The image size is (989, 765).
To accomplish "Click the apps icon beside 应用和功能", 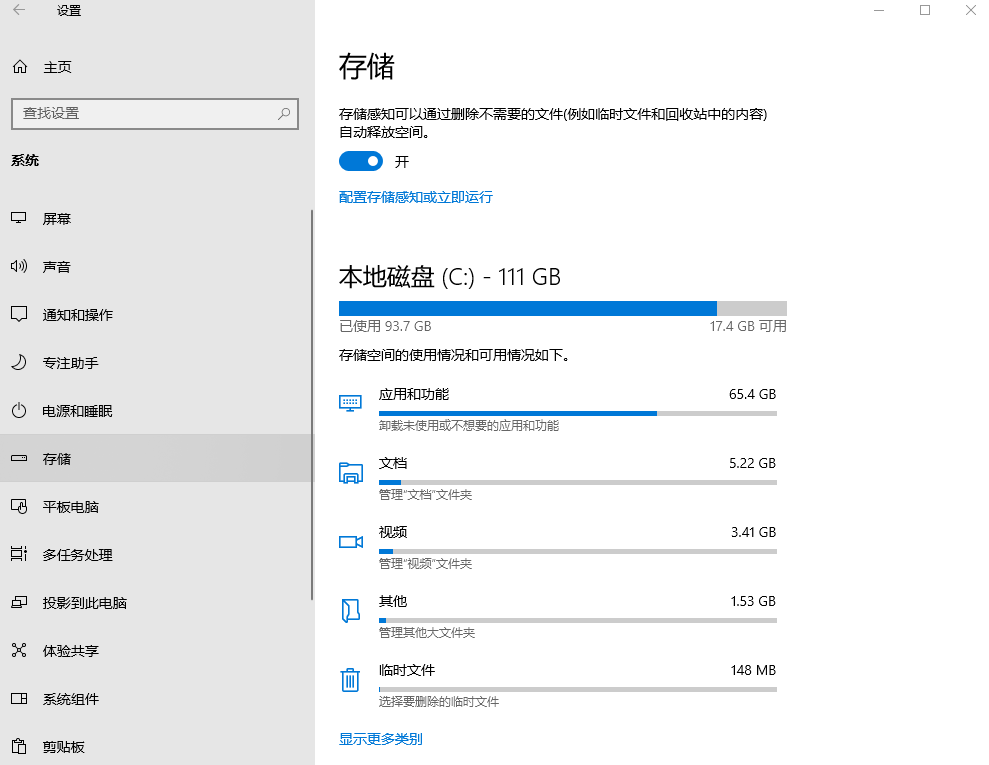I will point(350,403).
